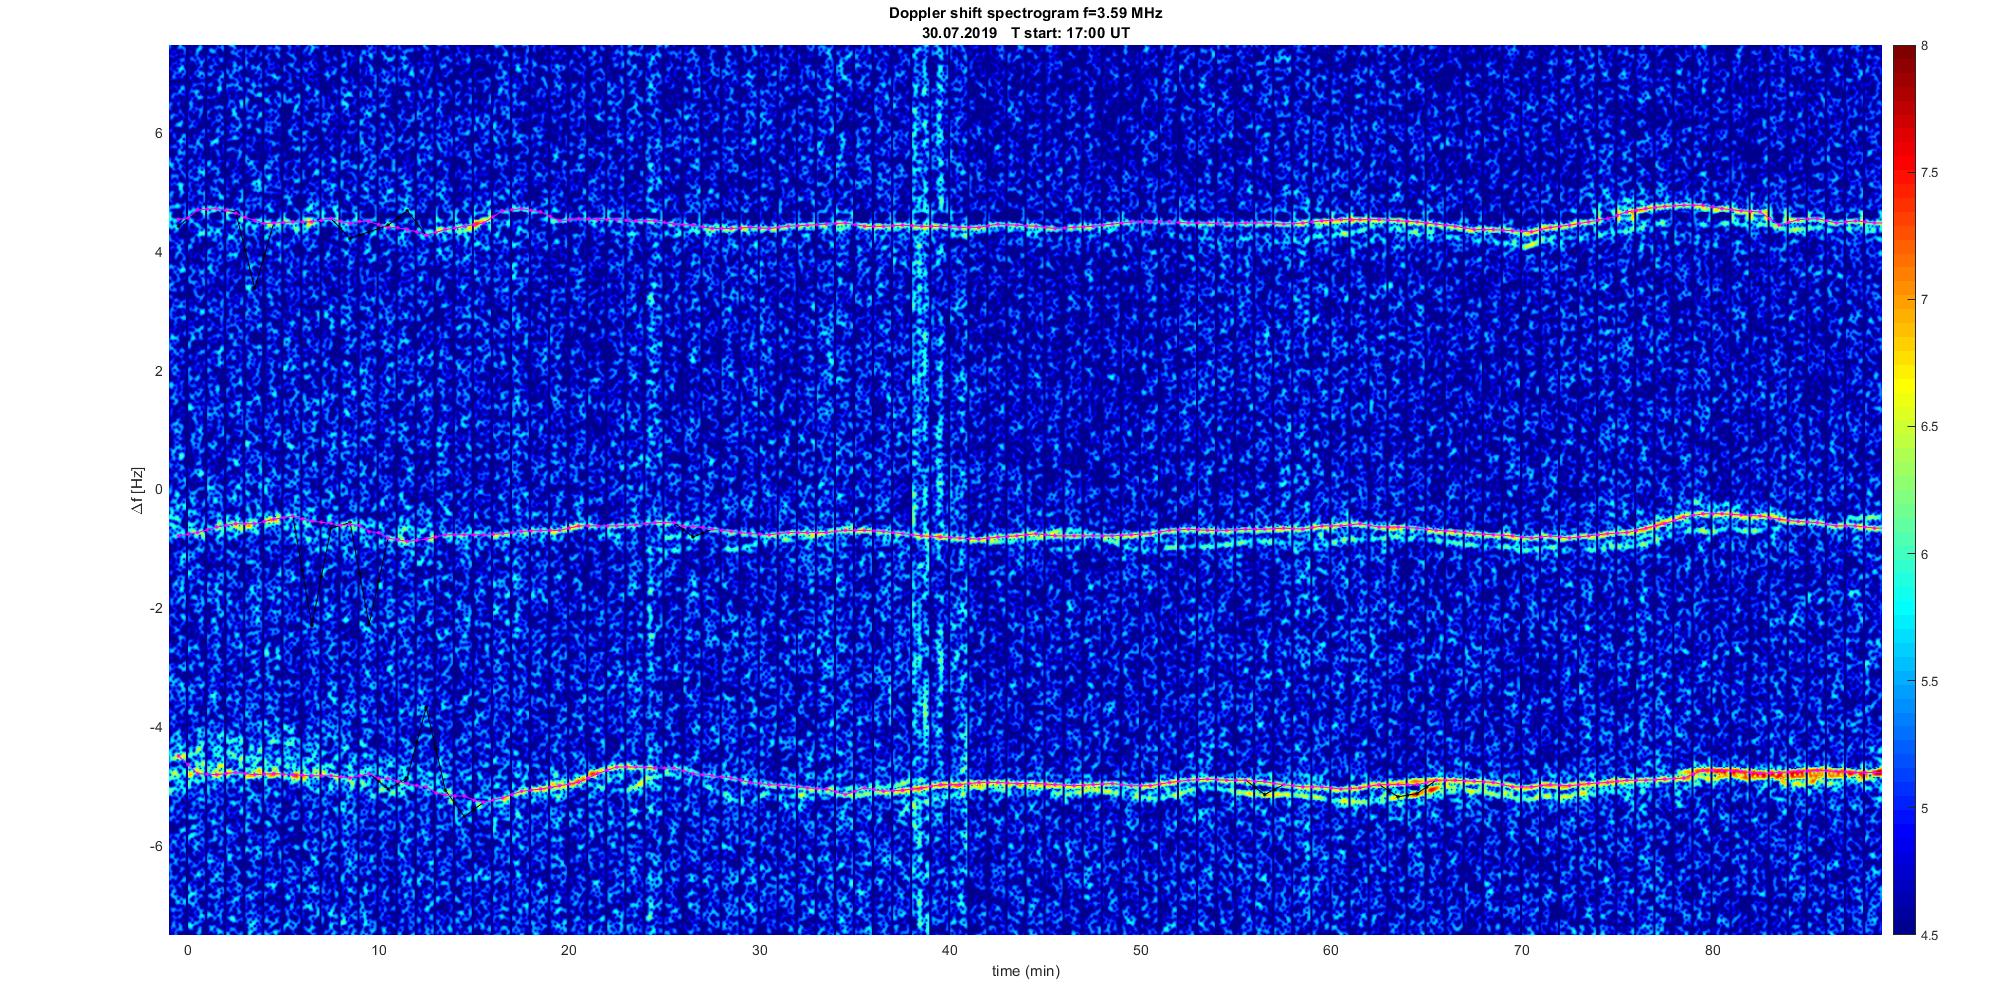Click the colorbar tick label '7'
The image size is (2000, 1003).
[1925, 300]
